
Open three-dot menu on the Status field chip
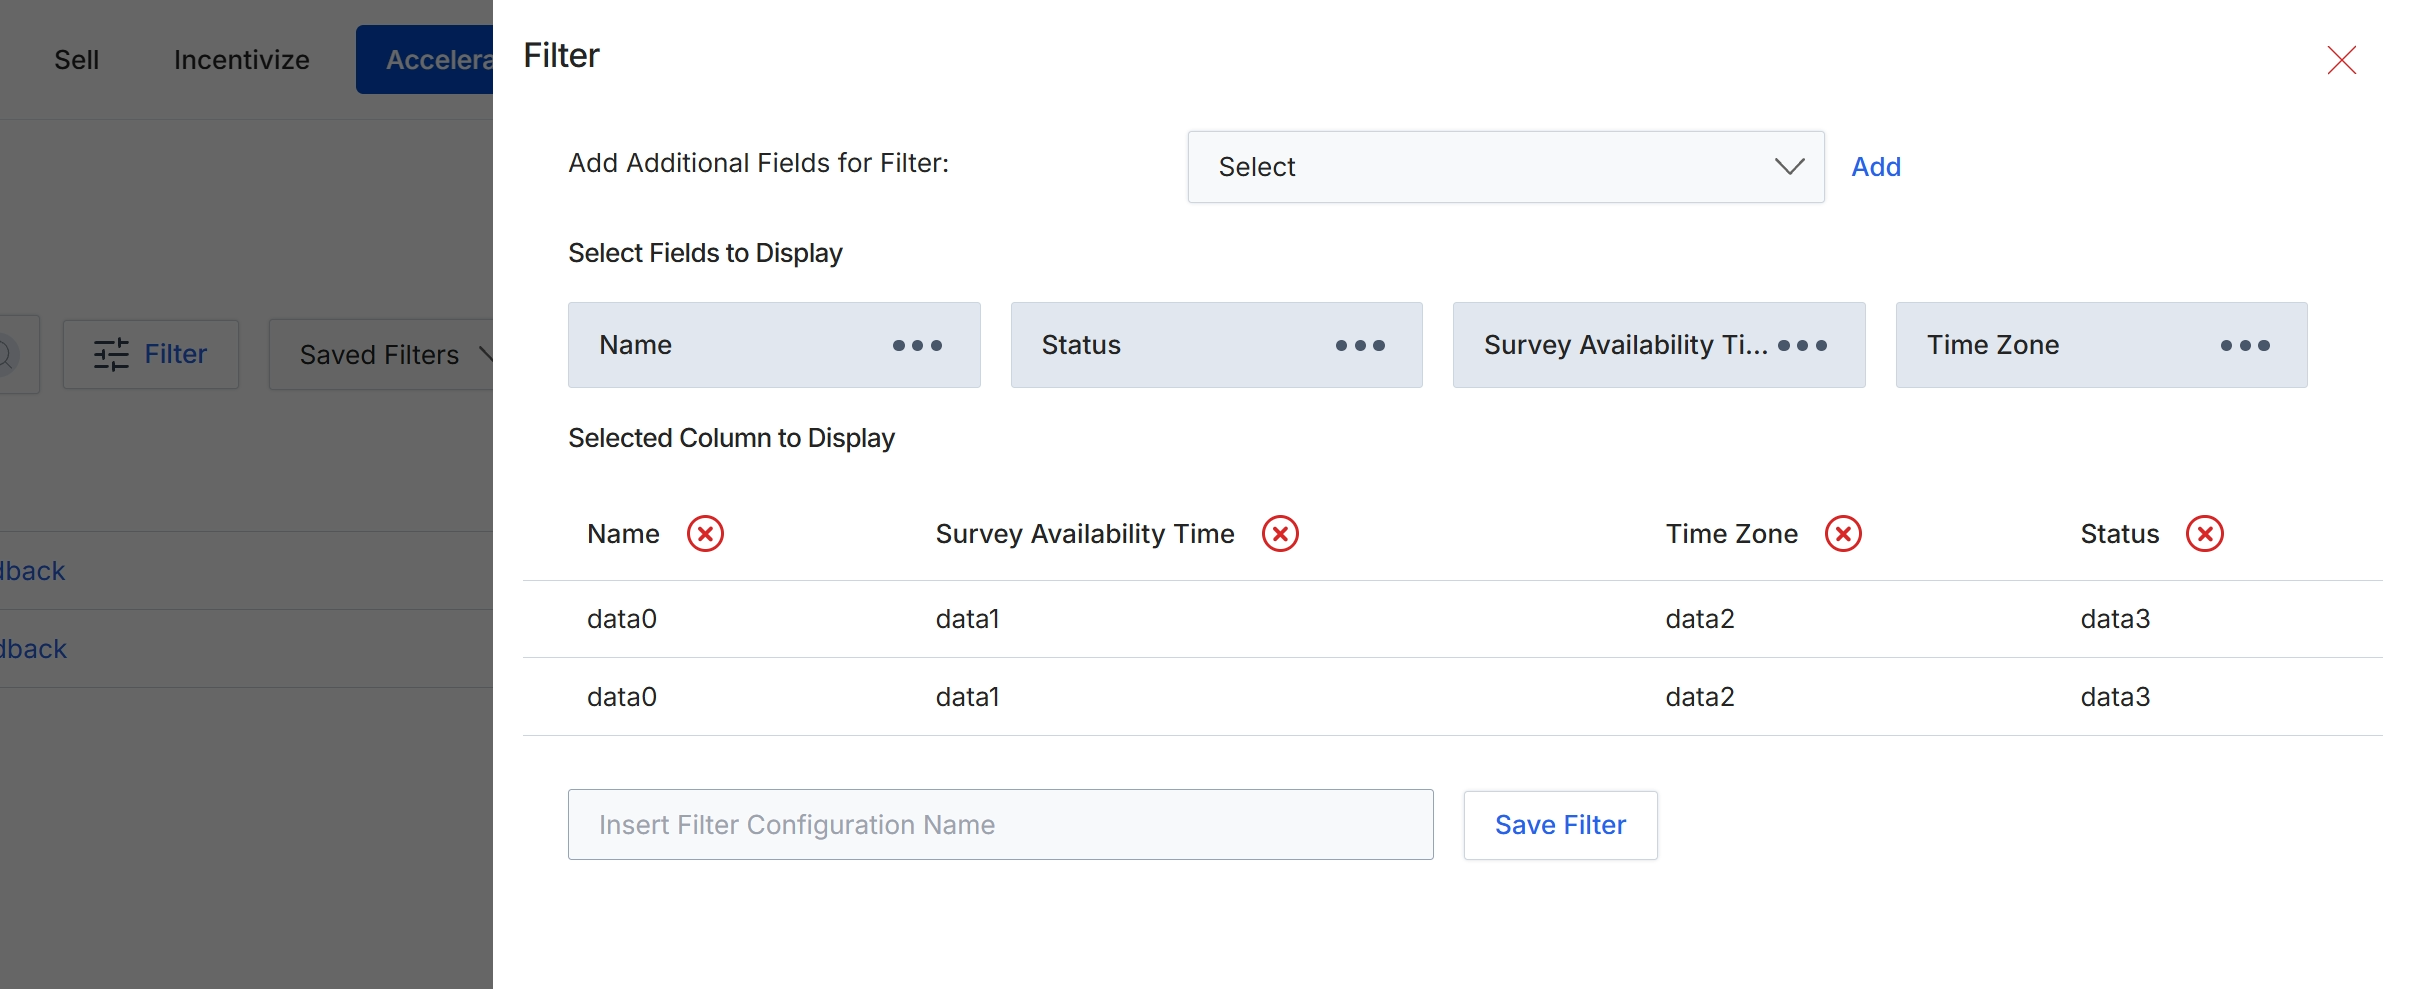(1360, 346)
